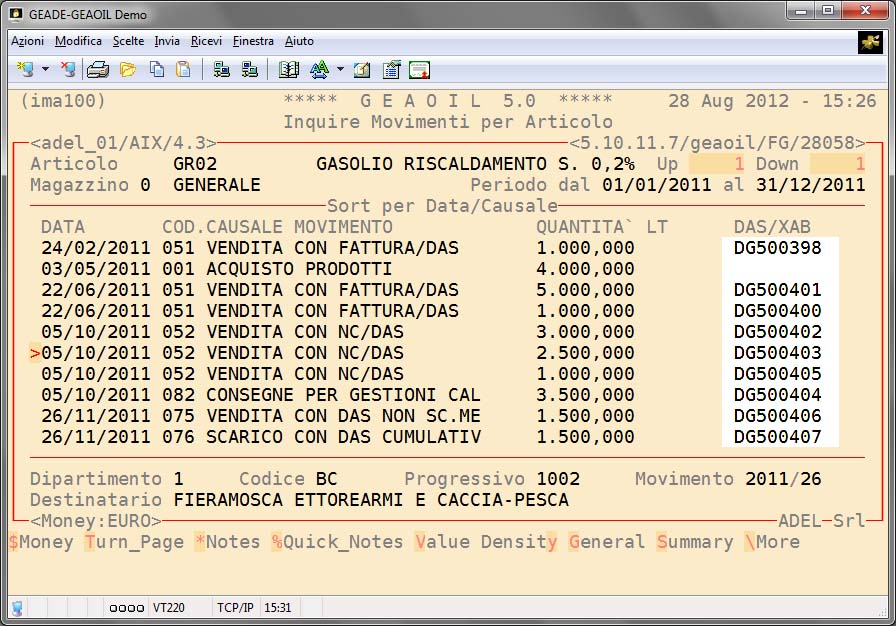Click the disconnect session icon
This screenshot has width=896, height=626.
click(67, 69)
